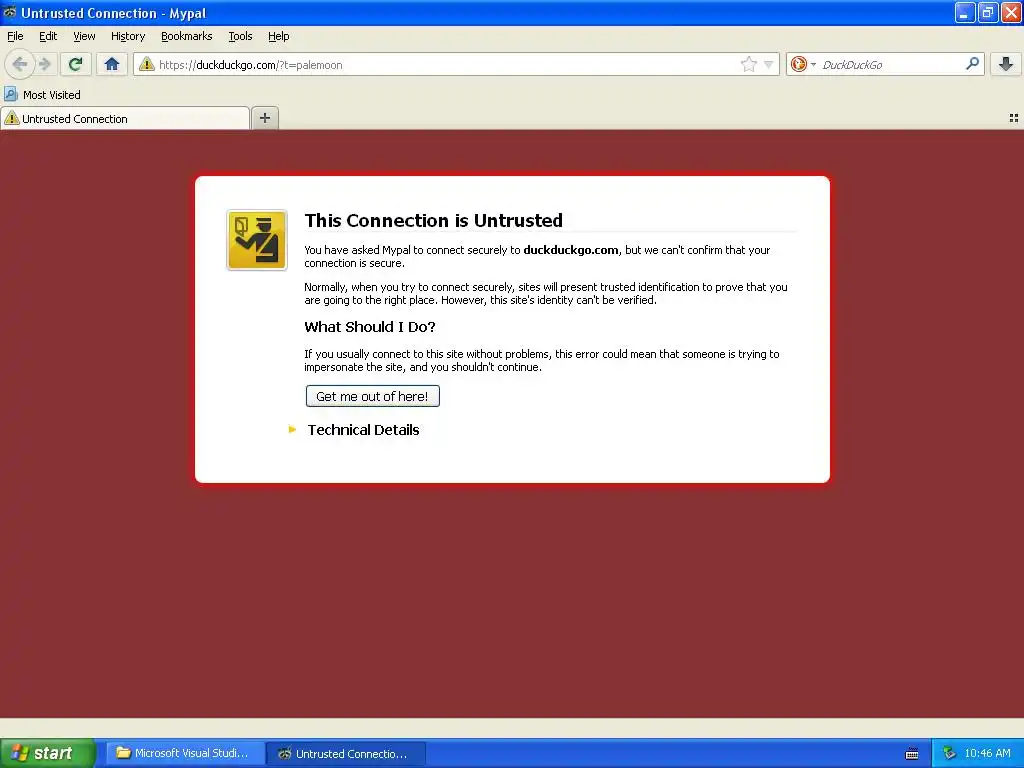
Task: Select the Untrusted Connection tab
Action: click(125, 118)
